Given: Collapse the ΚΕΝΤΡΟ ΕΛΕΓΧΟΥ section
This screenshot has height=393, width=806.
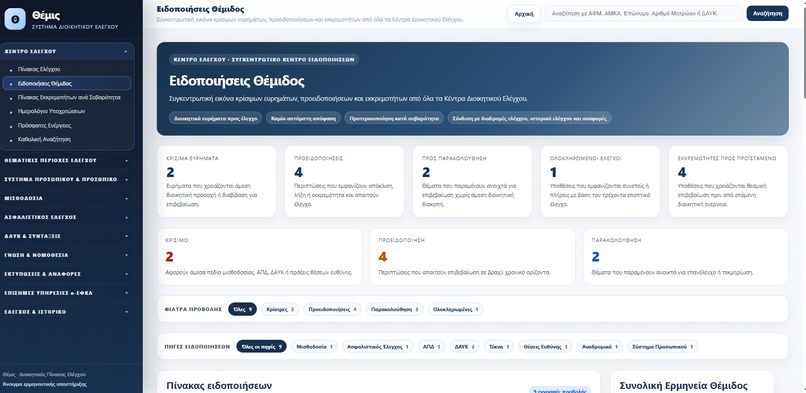Looking at the screenshot, I should click(x=67, y=51).
